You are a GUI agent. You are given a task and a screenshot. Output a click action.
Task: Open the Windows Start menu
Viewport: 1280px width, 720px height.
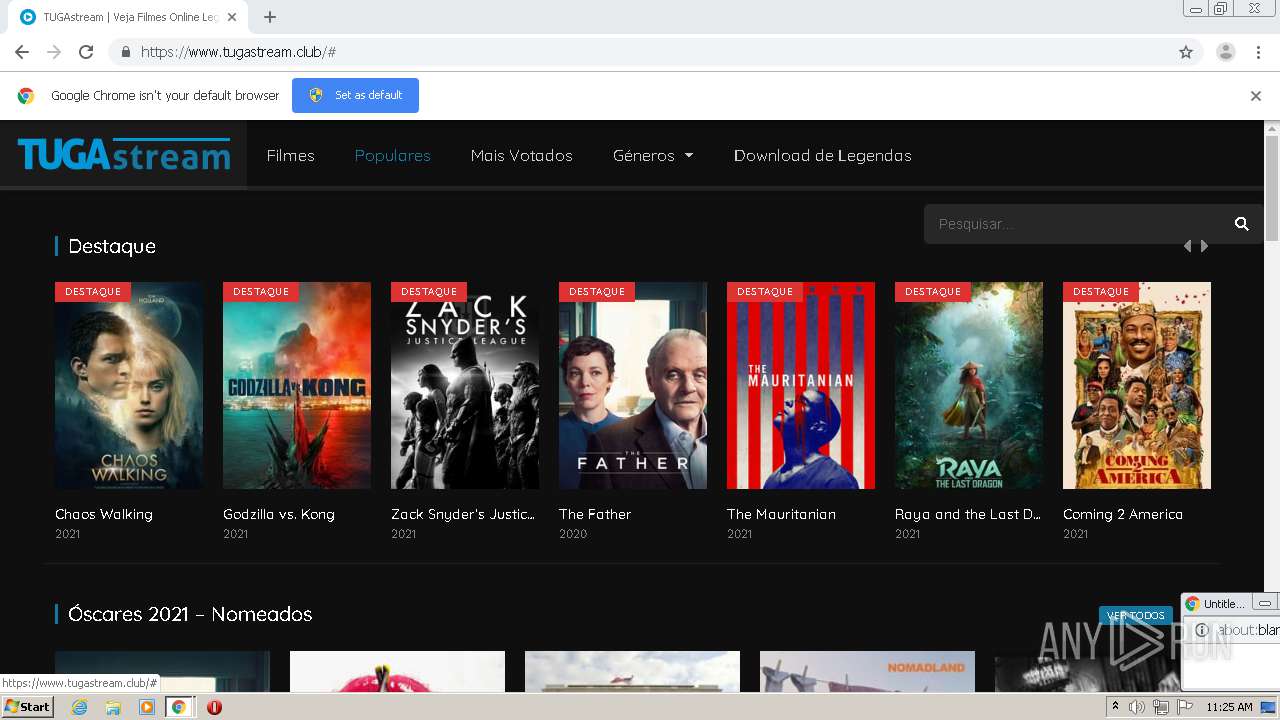[28, 707]
